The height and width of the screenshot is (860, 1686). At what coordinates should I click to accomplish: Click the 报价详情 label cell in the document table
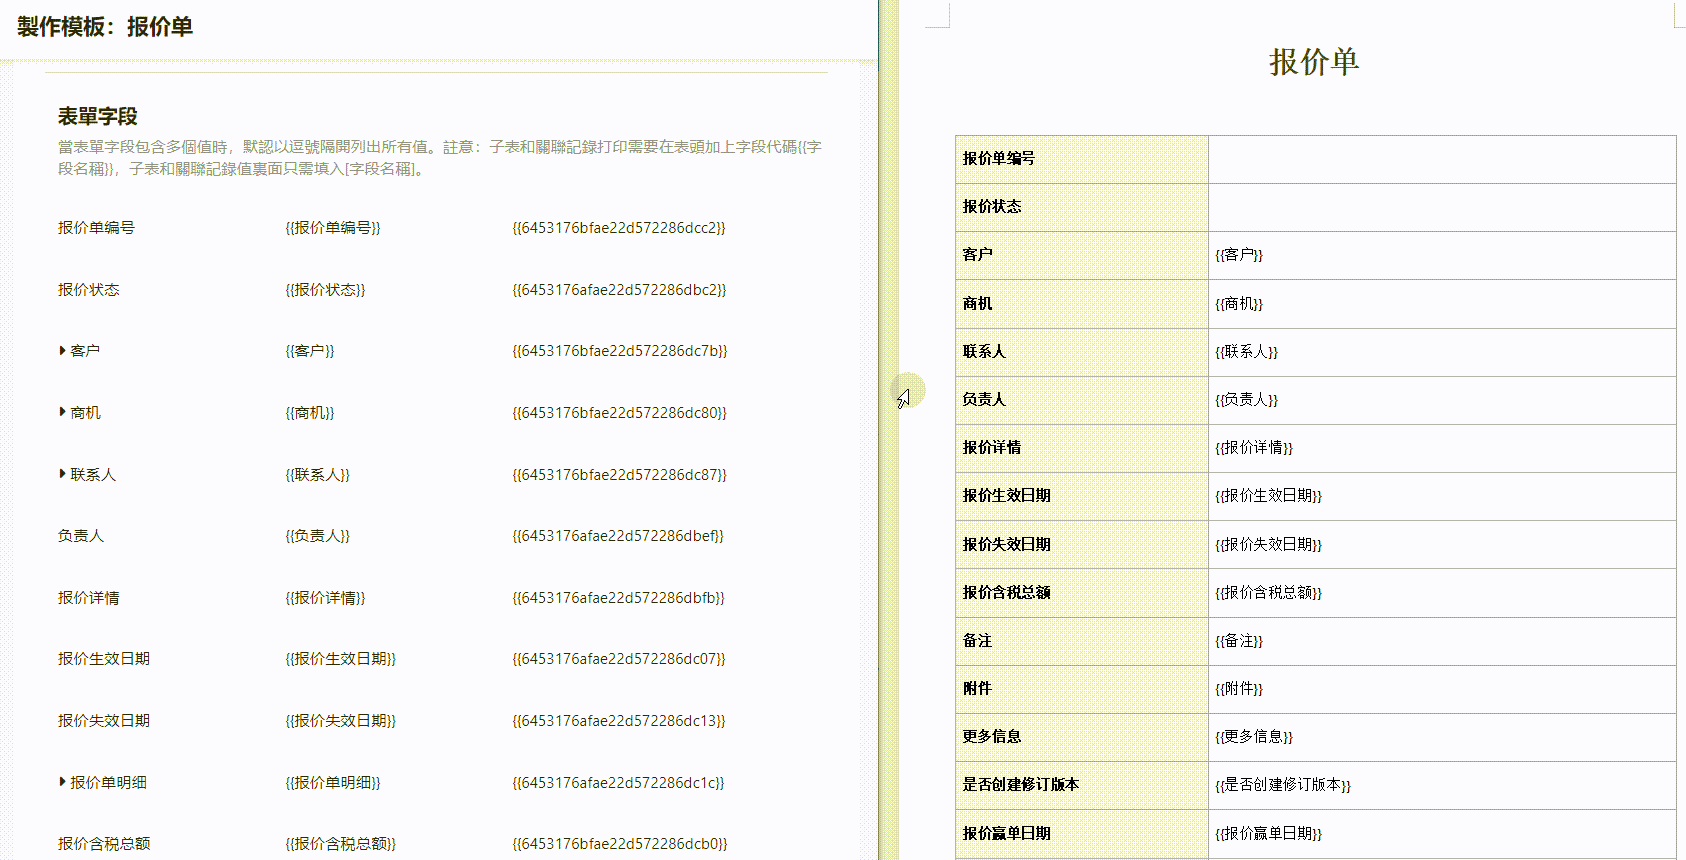[1082, 448]
